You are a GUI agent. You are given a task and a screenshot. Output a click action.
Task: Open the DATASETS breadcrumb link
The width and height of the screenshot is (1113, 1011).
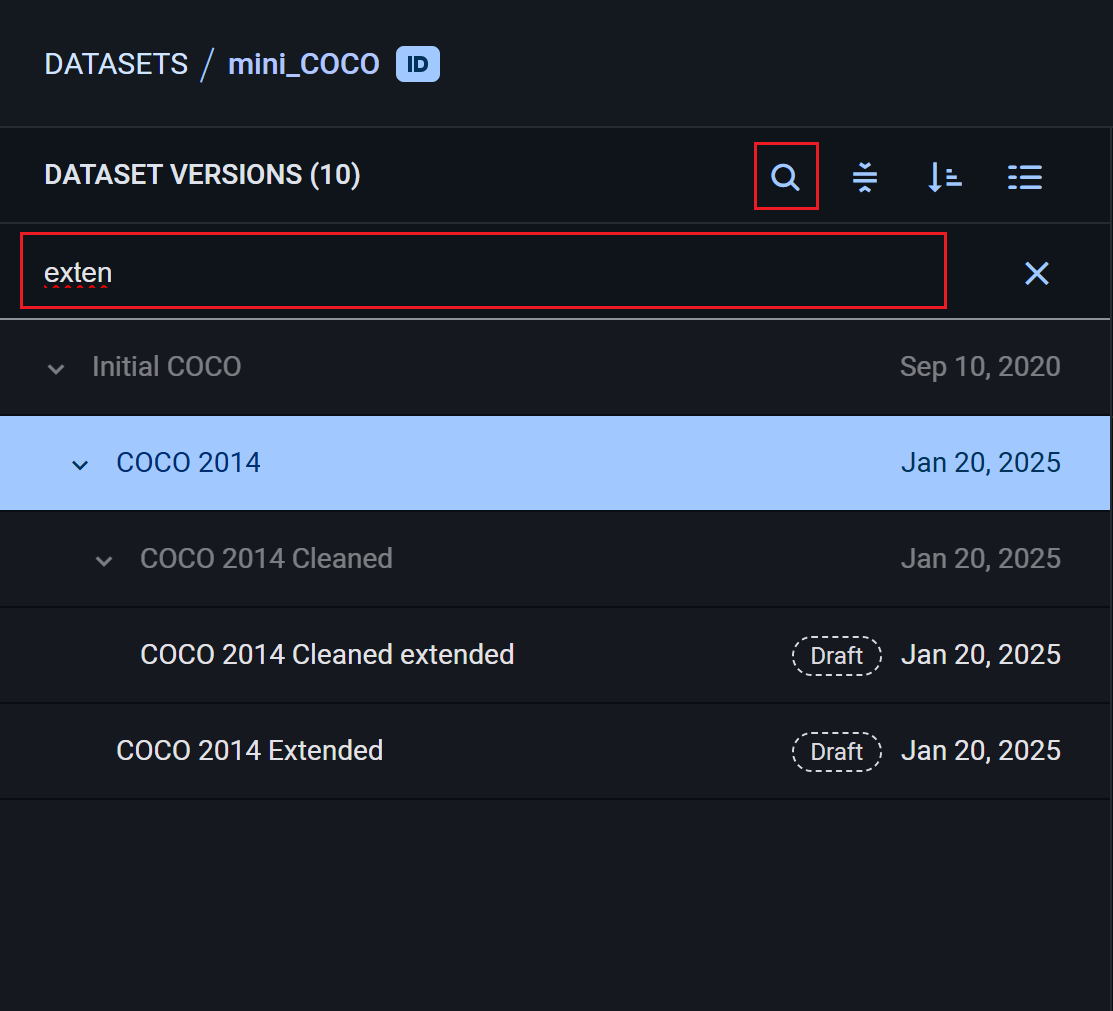tap(115, 63)
